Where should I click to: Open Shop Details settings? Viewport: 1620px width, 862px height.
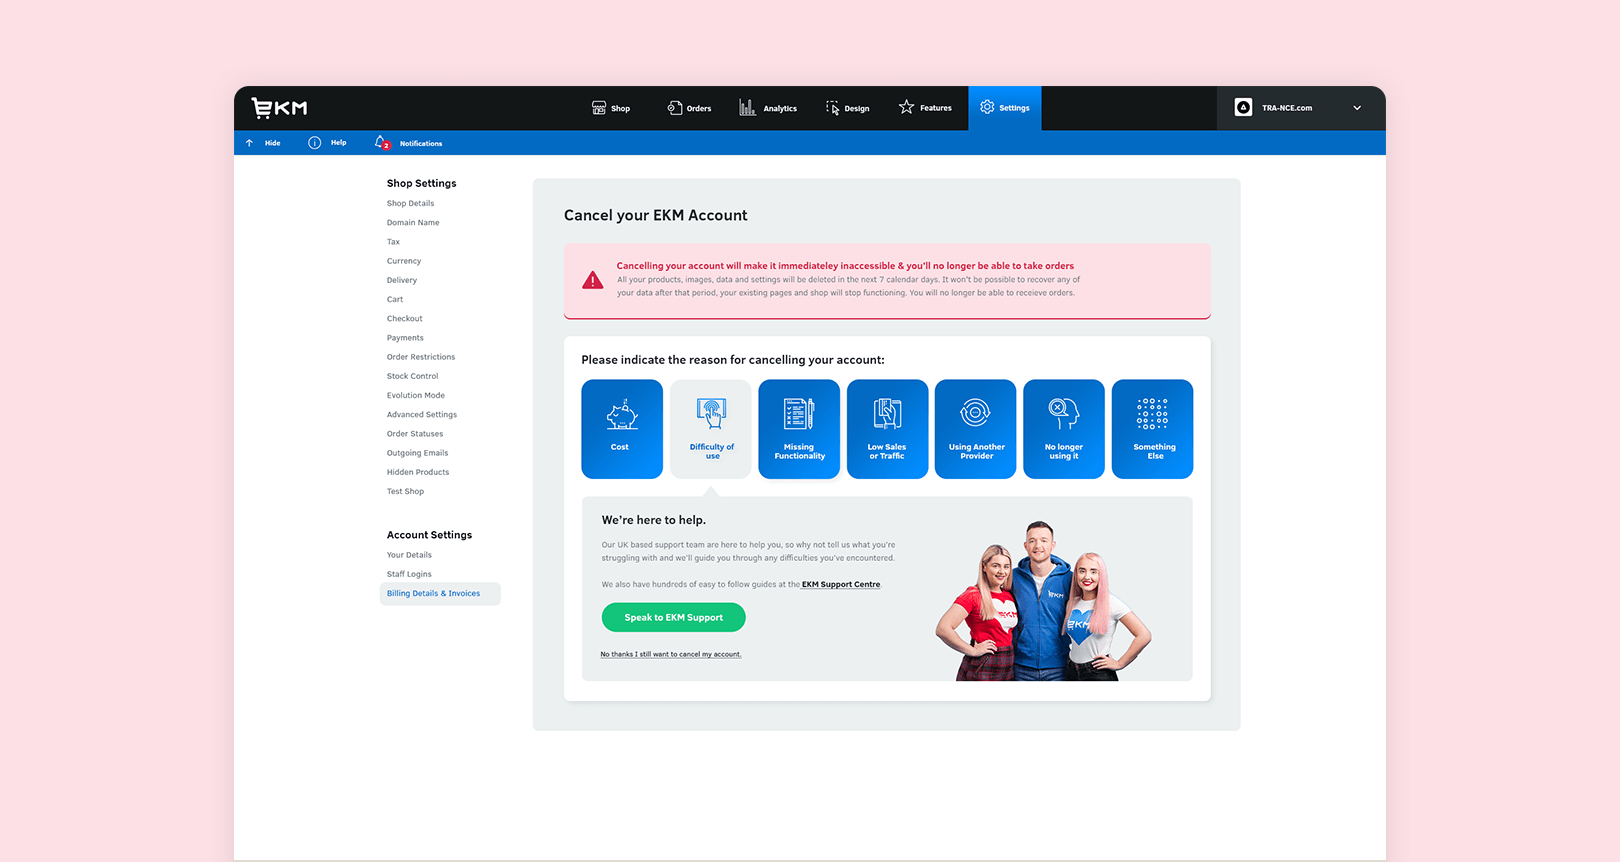tap(410, 203)
